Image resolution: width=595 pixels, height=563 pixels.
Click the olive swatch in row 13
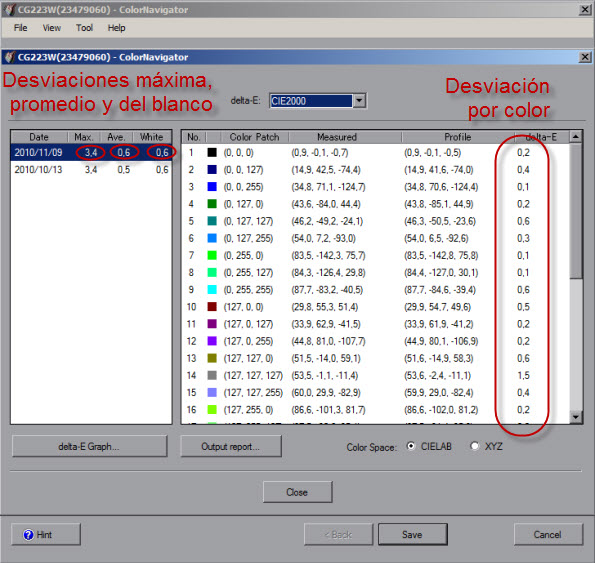point(212,358)
